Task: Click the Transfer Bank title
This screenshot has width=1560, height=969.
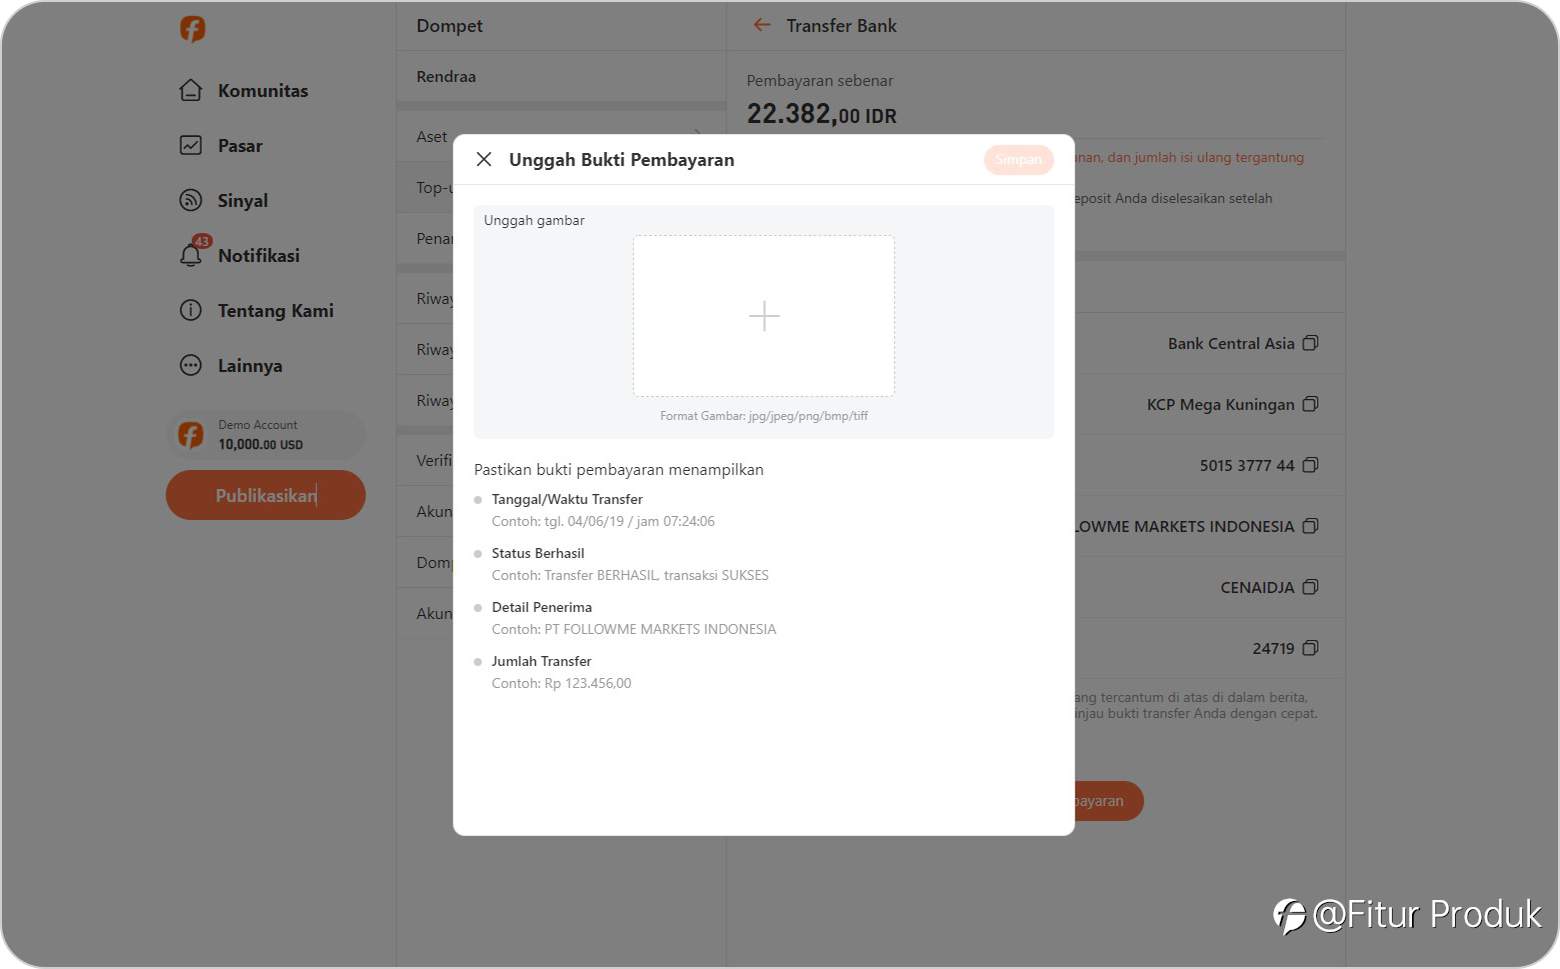Action: tap(841, 25)
